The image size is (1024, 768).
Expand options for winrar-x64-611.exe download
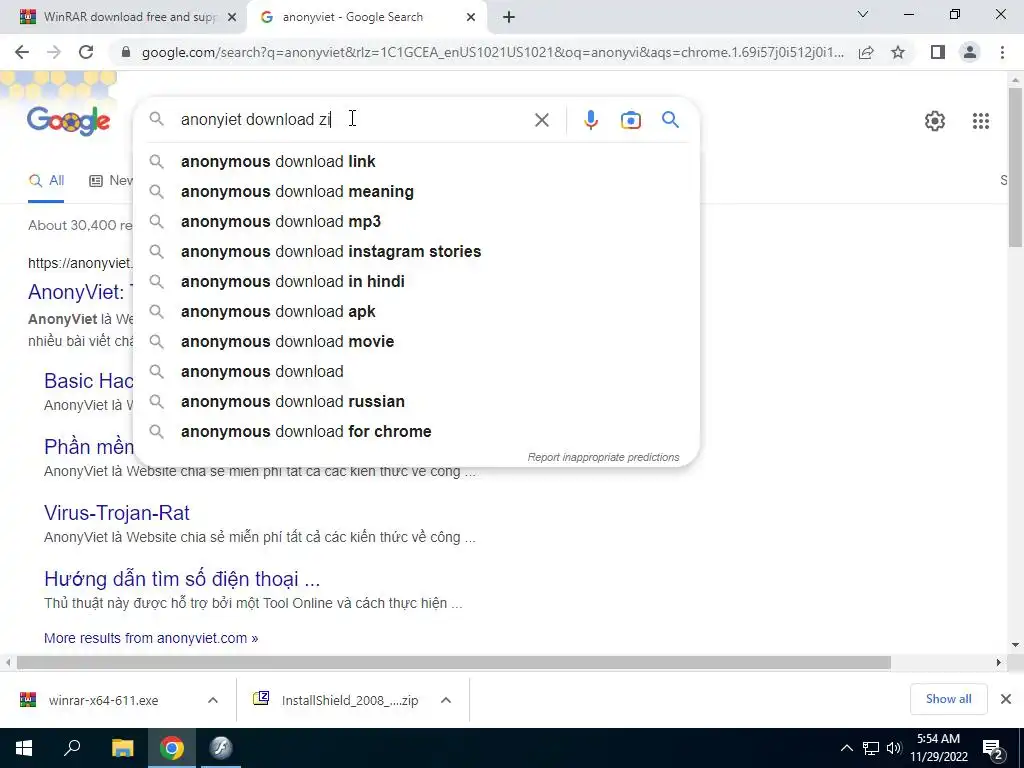pos(212,700)
